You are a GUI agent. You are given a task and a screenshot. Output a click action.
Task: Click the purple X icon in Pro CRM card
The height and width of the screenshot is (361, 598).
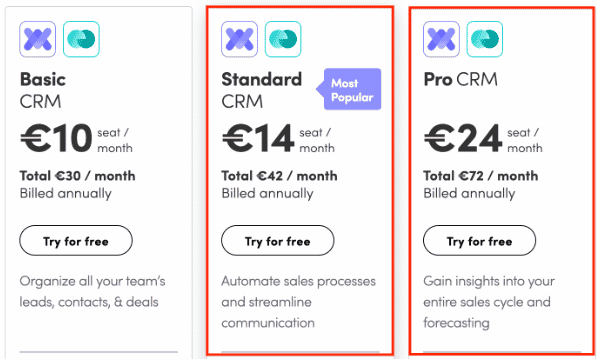coord(441,39)
